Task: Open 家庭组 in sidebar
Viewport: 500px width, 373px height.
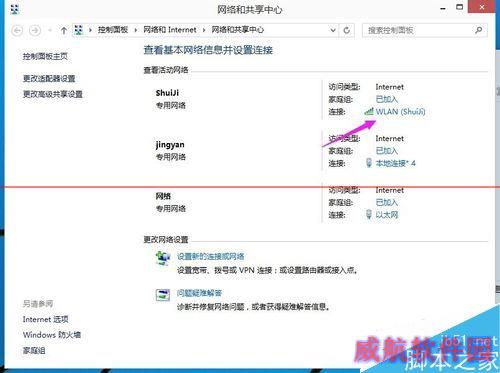Action: coord(34,350)
